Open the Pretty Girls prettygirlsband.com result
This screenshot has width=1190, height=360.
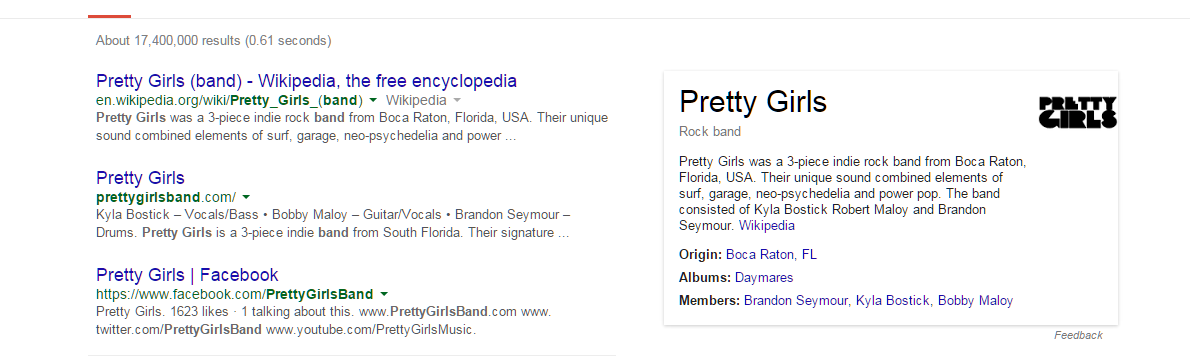point(140,178)
